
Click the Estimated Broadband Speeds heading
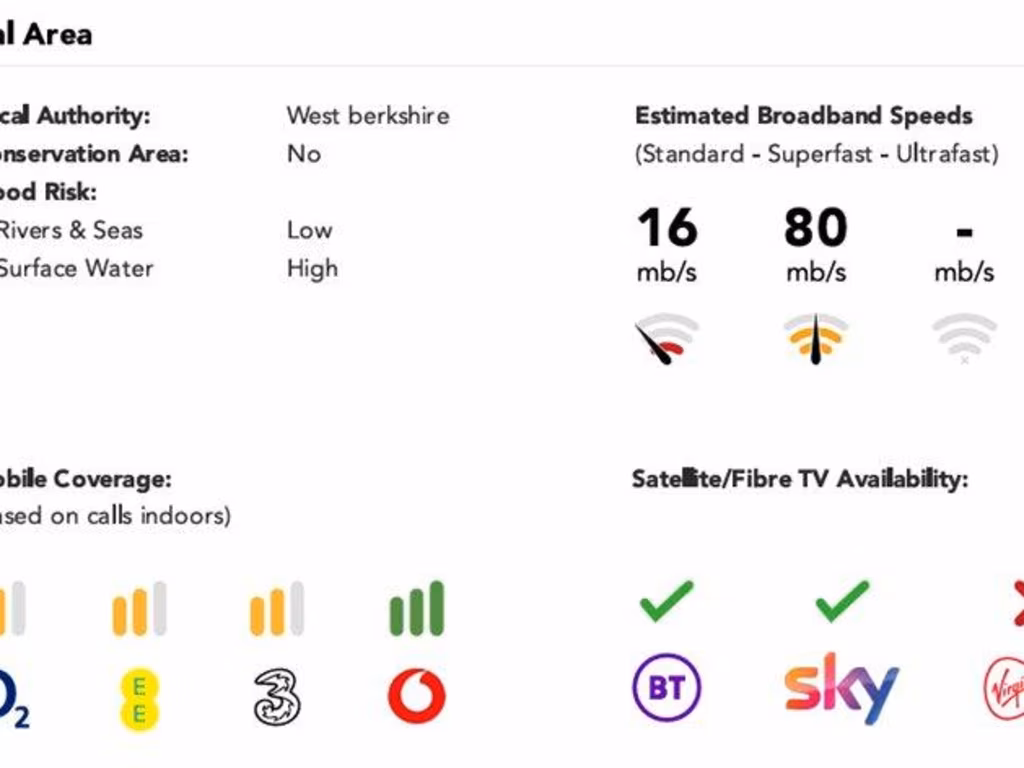803,116
